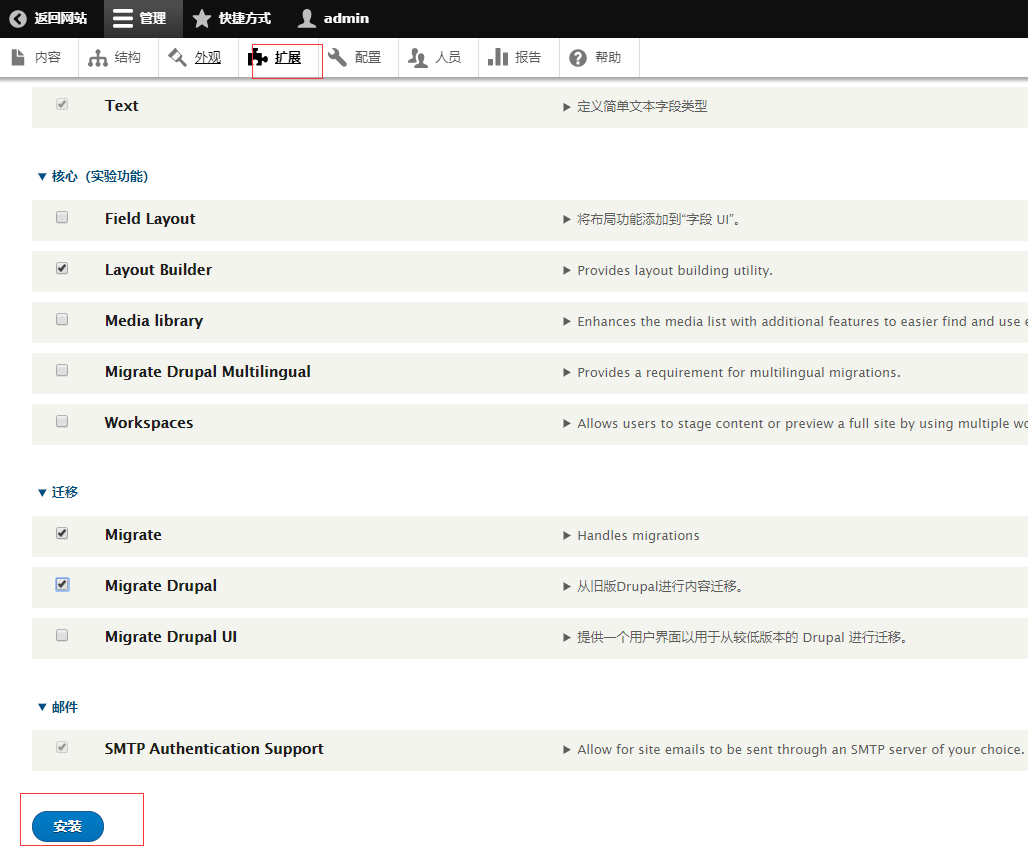Click the Layout Builder module name

[158, 270]
